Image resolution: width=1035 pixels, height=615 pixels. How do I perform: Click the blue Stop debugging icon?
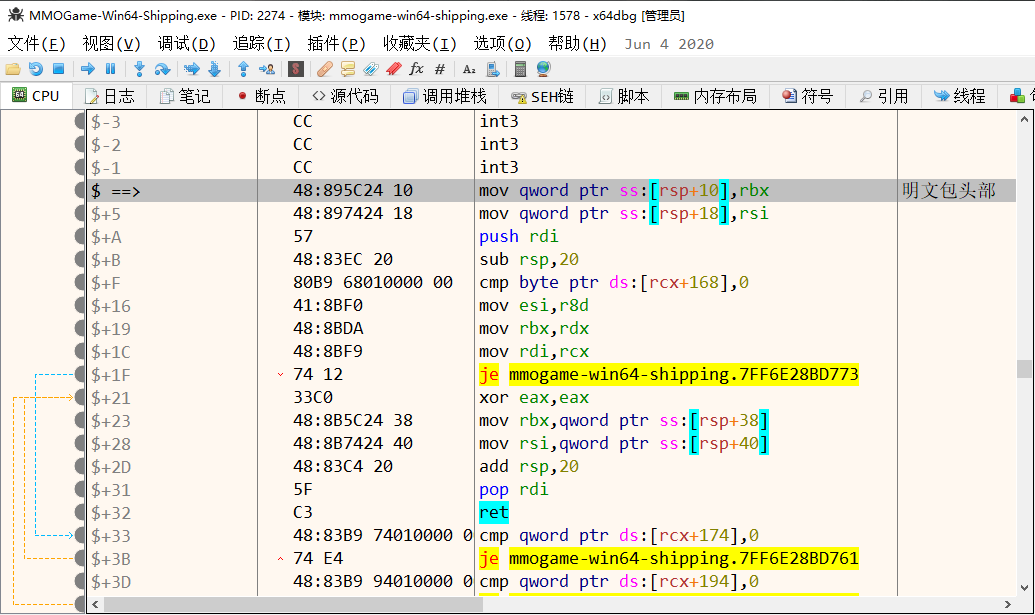[x=59, y=69]
